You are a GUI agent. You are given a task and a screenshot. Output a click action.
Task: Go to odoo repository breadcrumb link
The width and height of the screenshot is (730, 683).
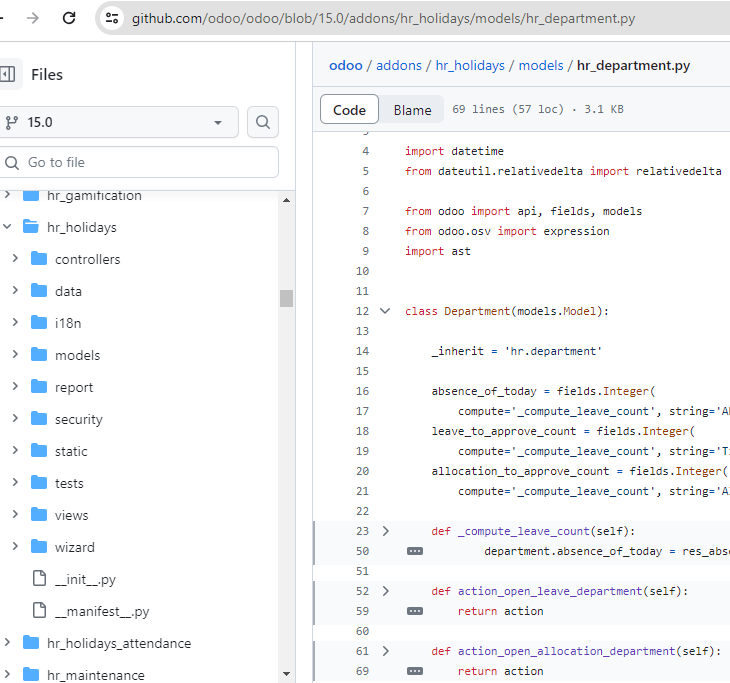point(345,66)
